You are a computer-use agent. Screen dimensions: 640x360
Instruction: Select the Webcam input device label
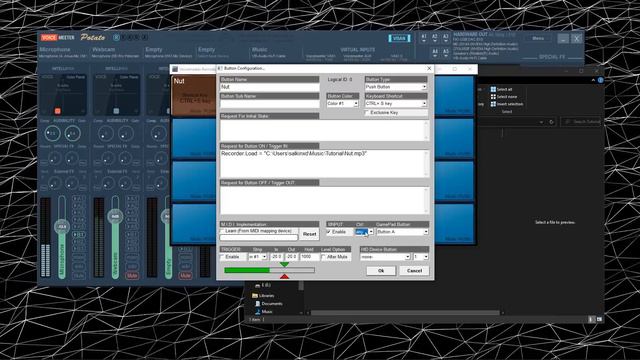coord(104,49)
